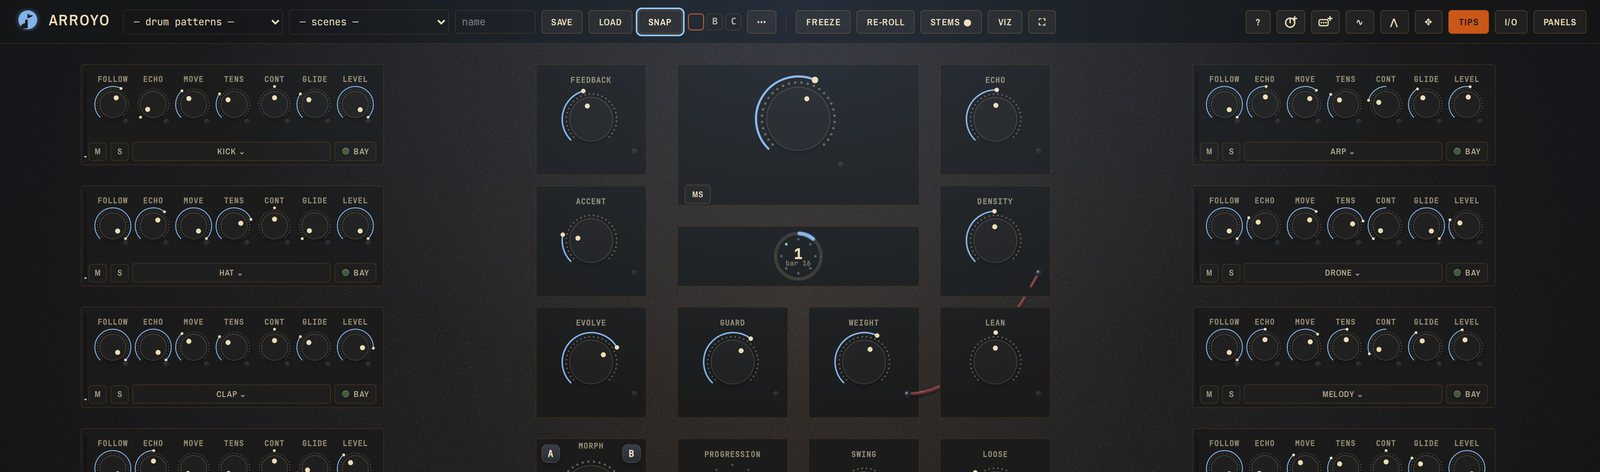Viewport: 1600px width, 472px height.
Task: Solo the KICK channel
Action: click(119, 152)
